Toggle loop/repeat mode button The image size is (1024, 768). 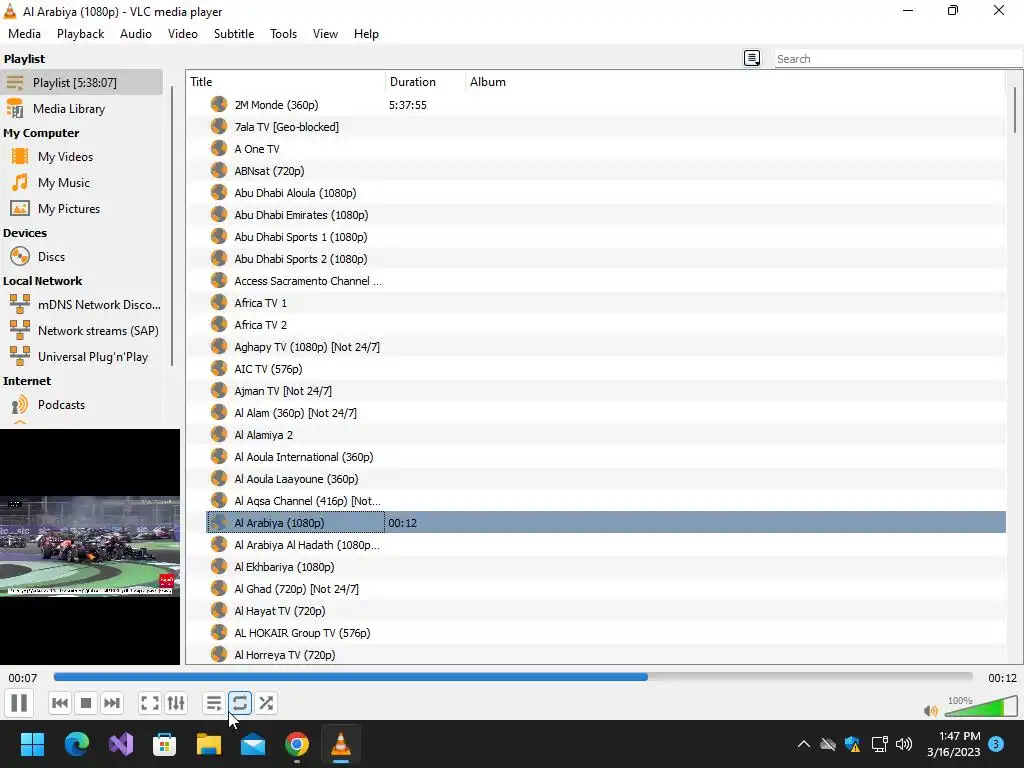coord(240,703)
